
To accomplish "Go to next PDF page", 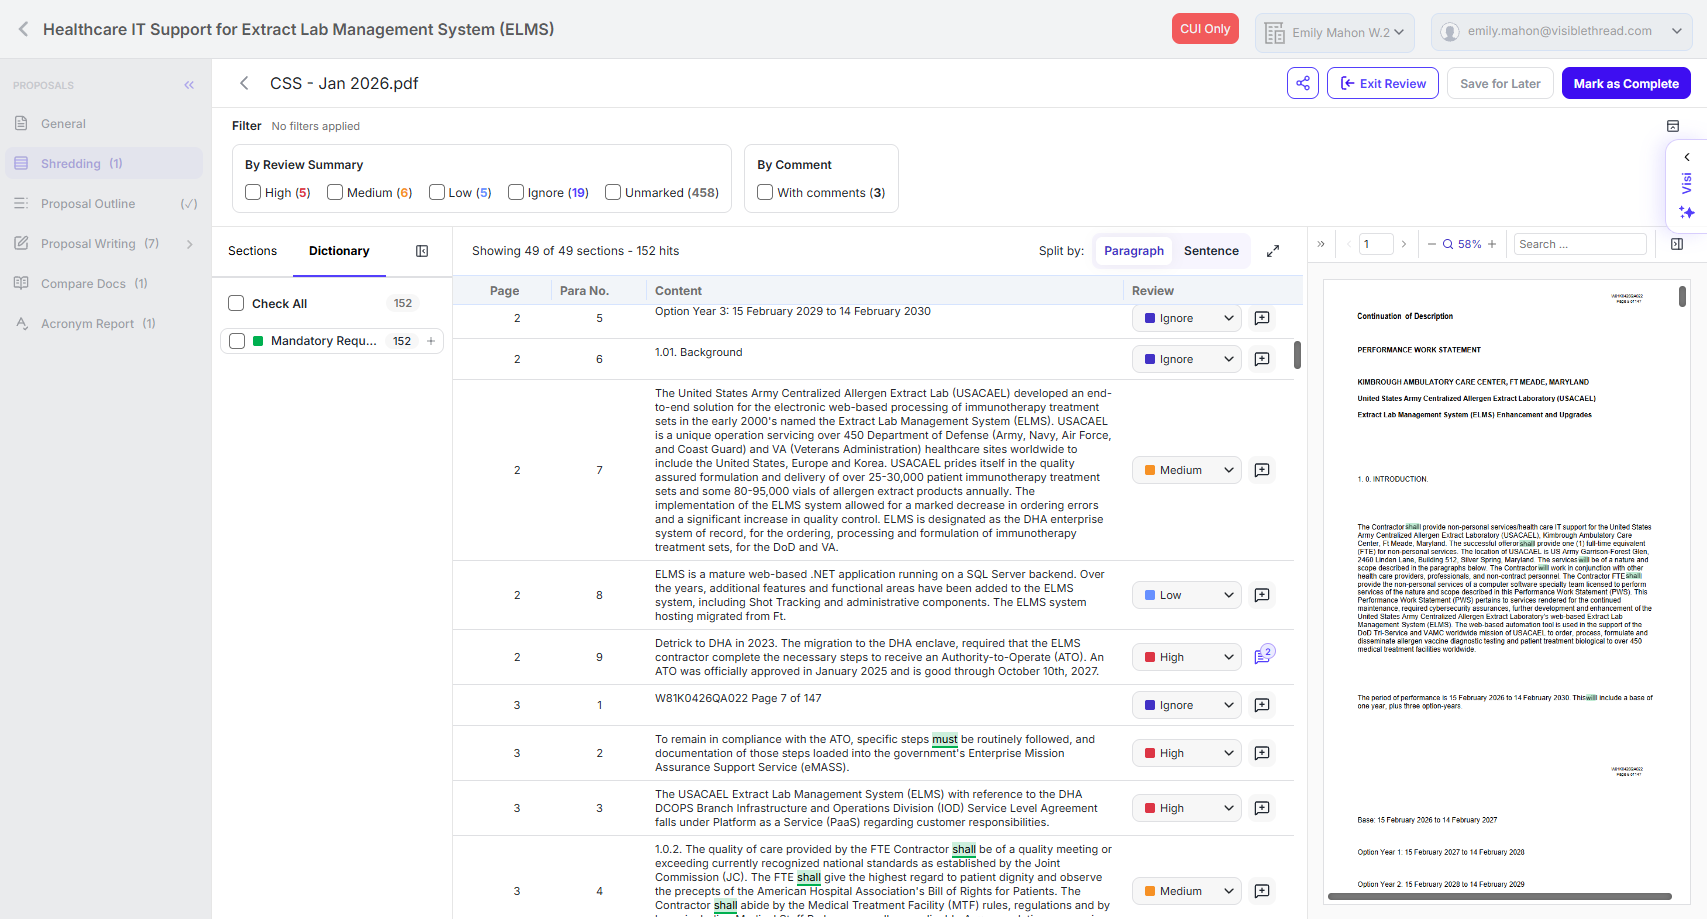I will click(x=1404, y=244).
